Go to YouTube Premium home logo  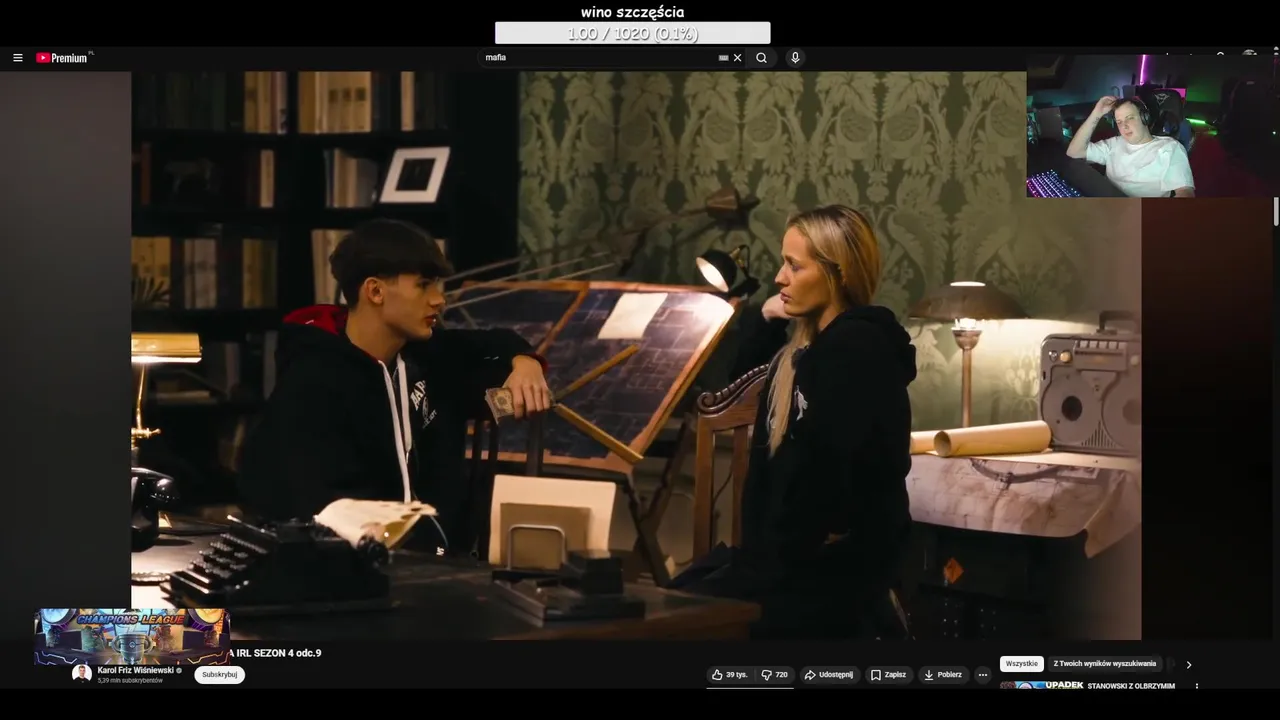click(x=64, y=58)
